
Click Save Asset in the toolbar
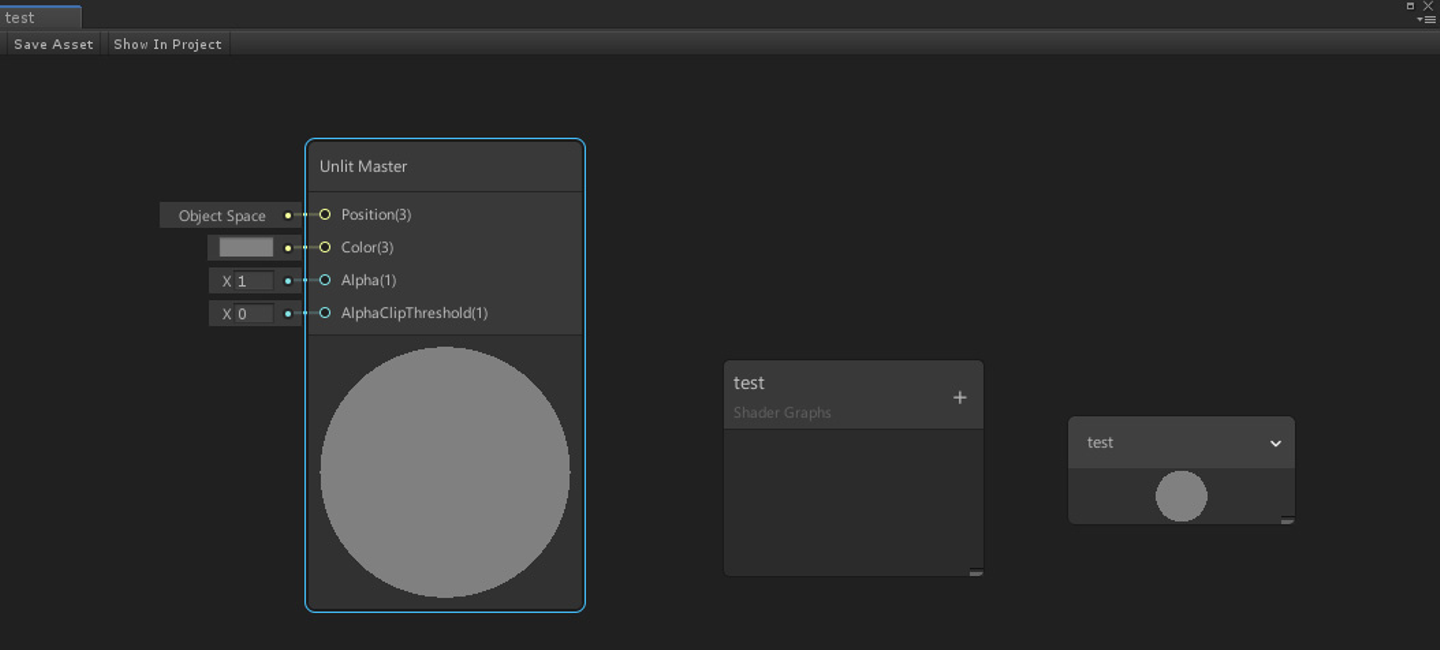click(53, 44)
